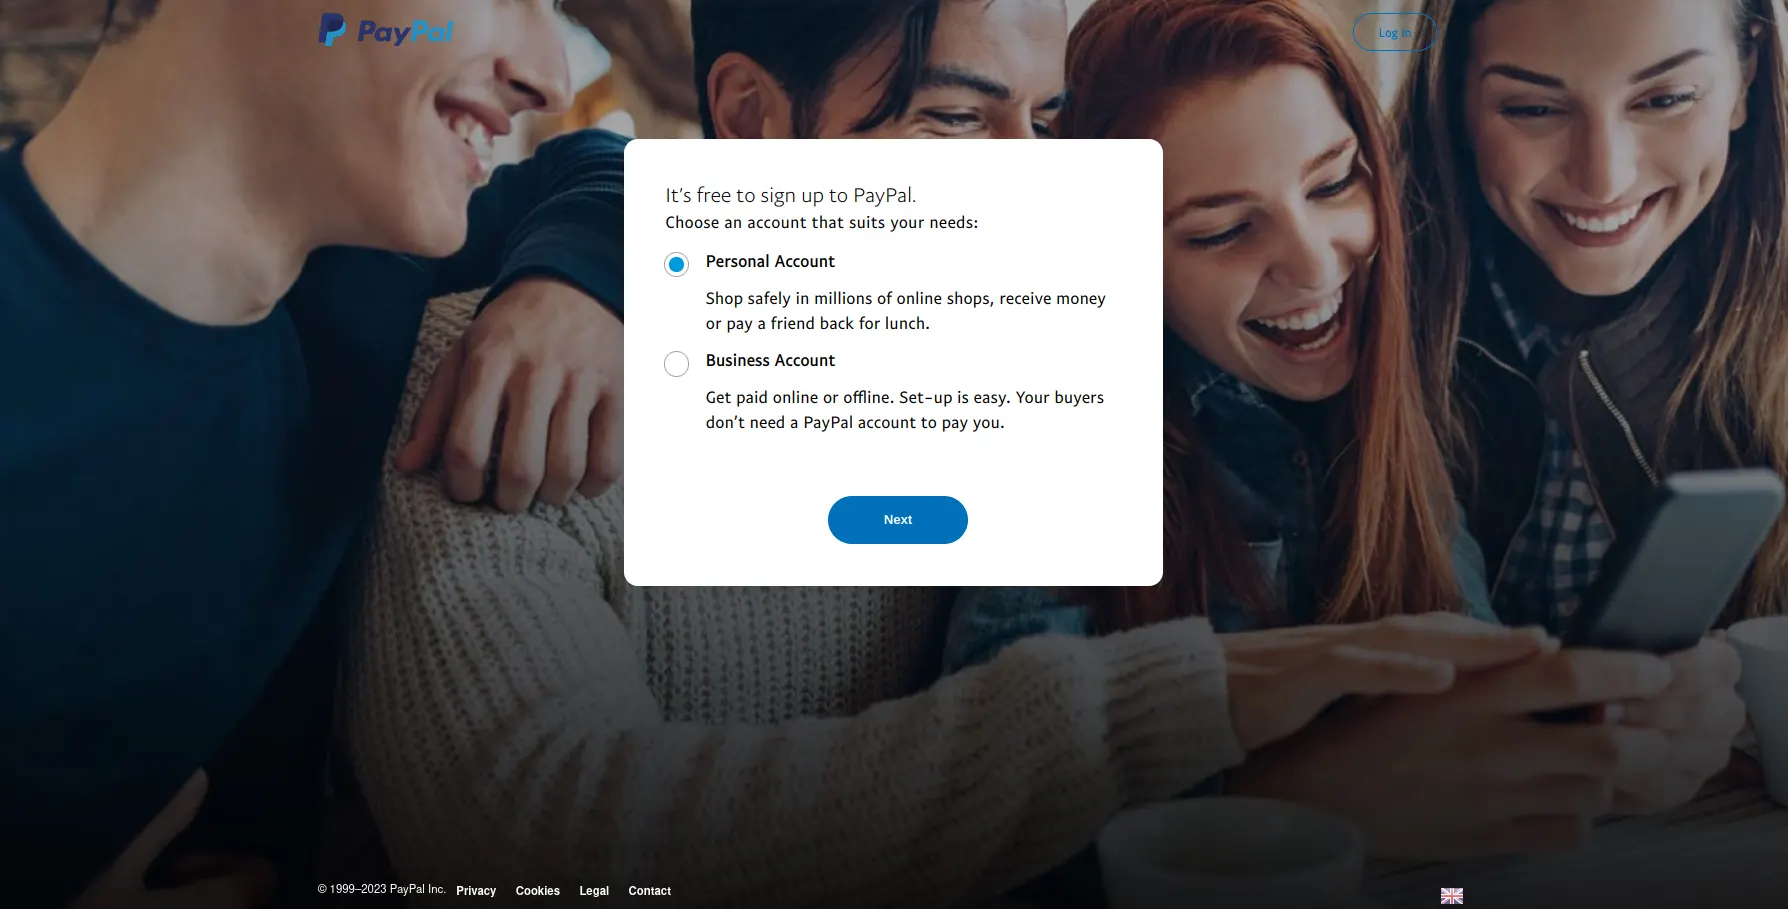Click the 'Shop safely in millions' description
The width and height of the screenshot is (1788, 909).
point(906,311)
